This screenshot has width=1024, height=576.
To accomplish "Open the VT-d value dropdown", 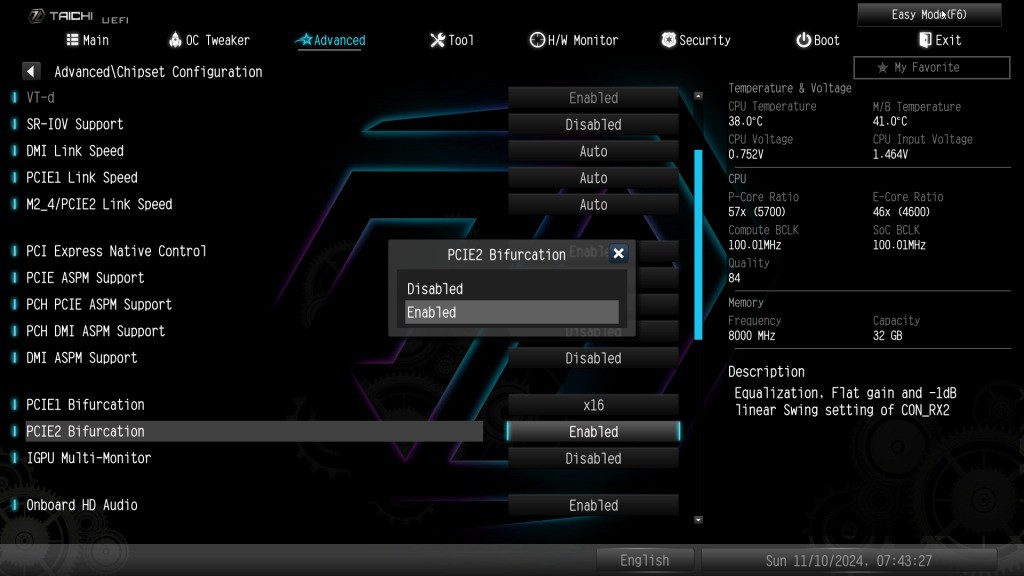I will 593,98.
